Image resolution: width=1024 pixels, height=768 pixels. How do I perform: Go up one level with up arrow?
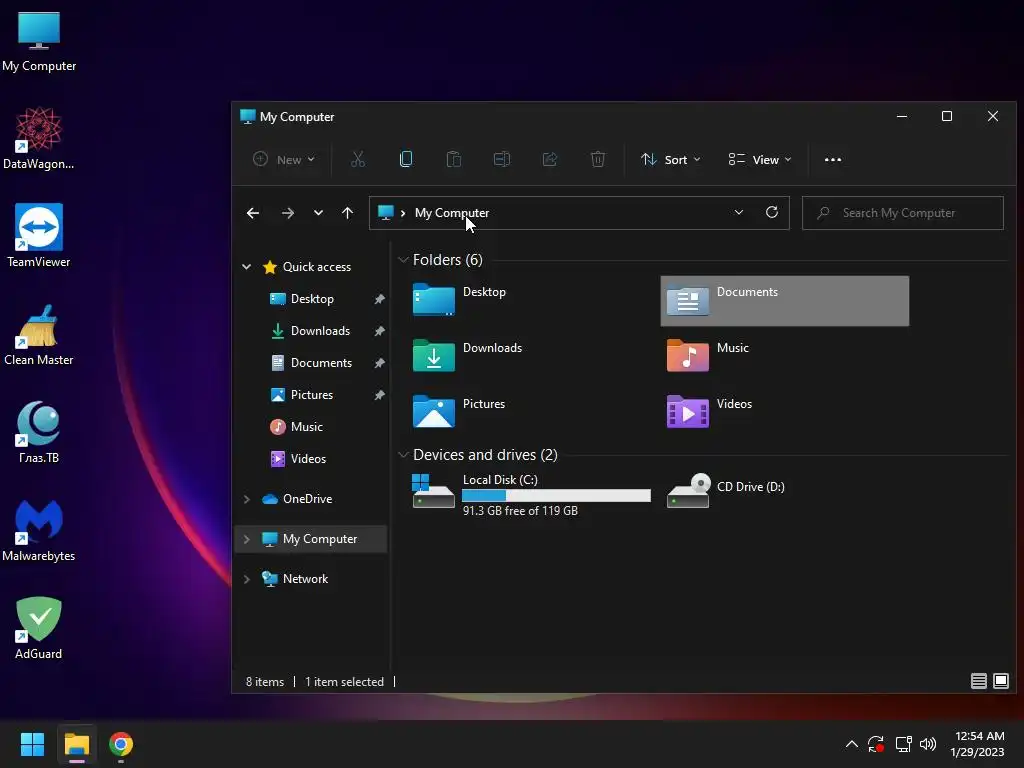coord(347,213)
